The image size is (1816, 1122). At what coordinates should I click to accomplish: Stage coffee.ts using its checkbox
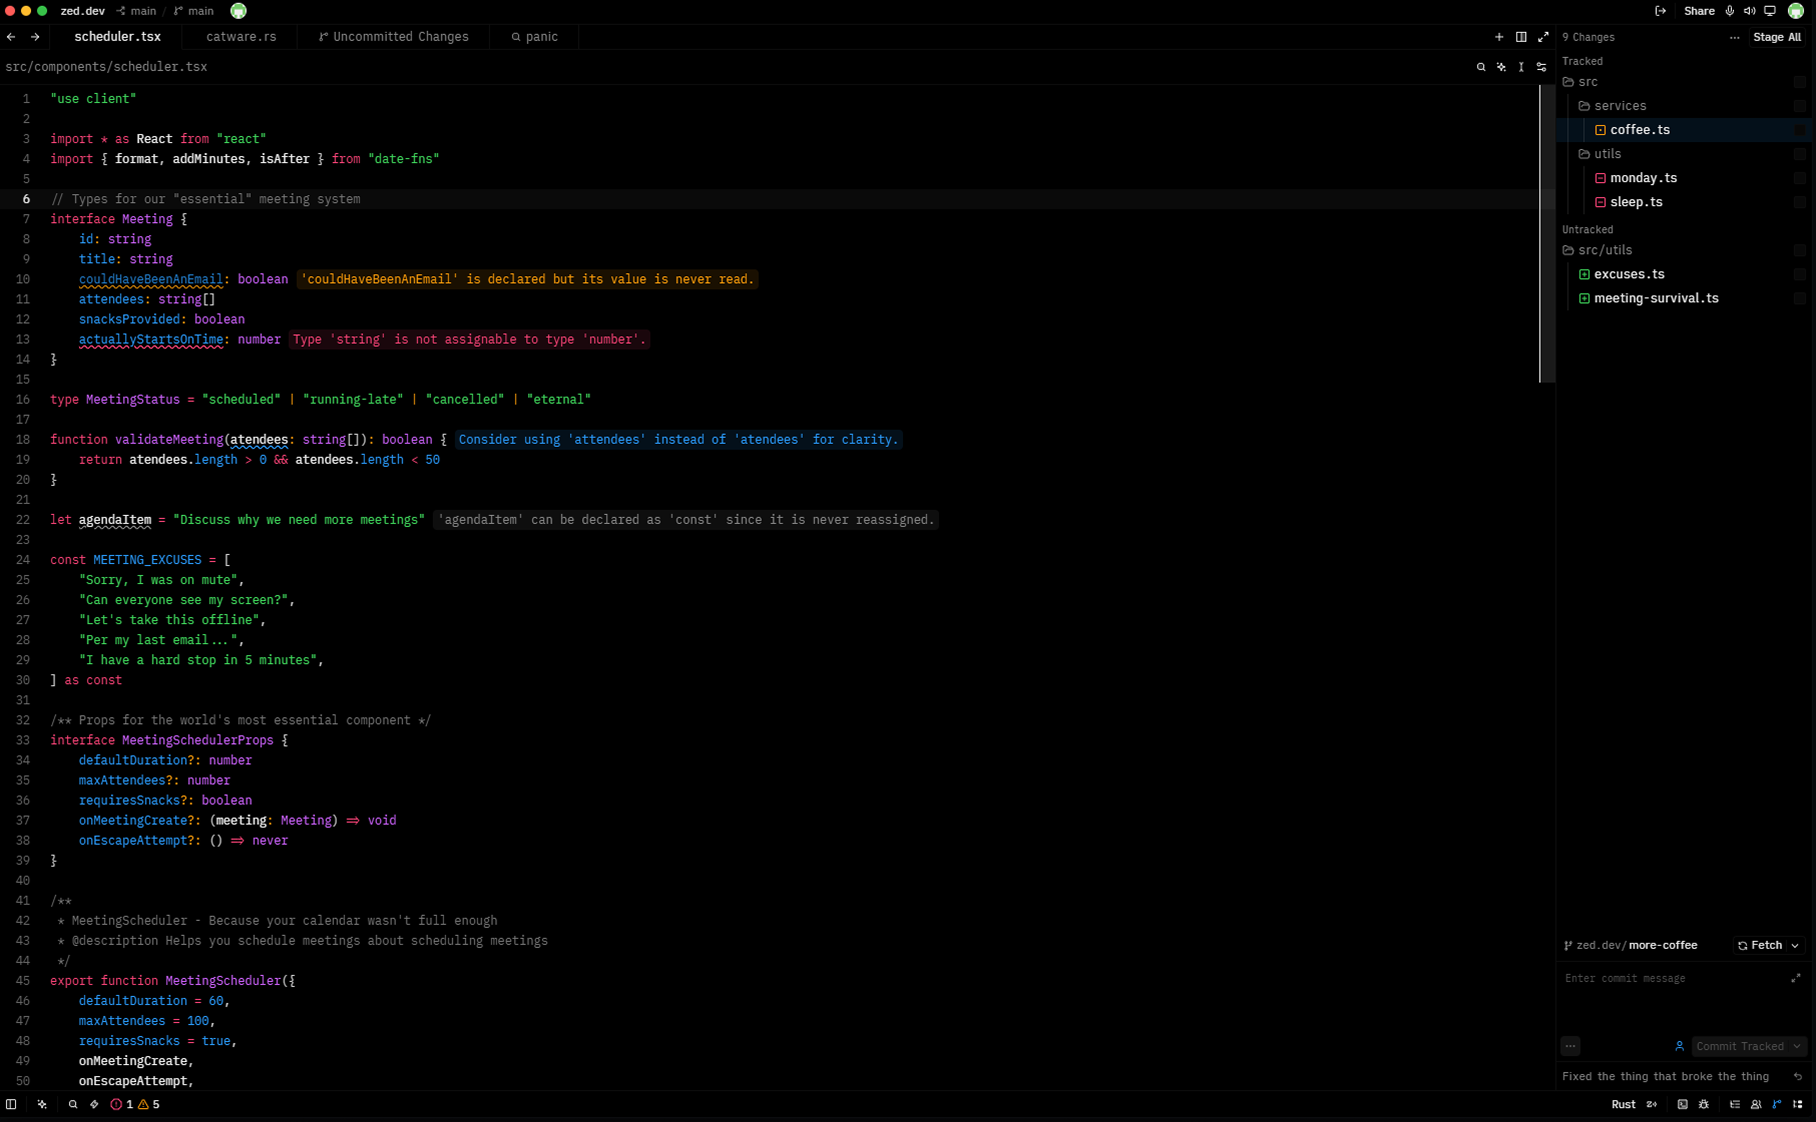pyautogui.click(x=1800, y=130)
